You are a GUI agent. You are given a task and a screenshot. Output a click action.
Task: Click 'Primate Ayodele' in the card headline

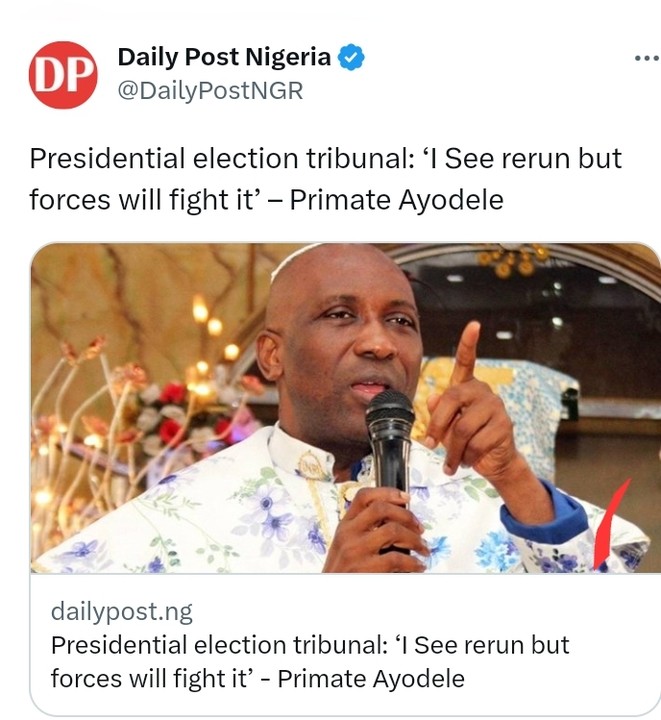pyautogui.click(x=371, y=679)
